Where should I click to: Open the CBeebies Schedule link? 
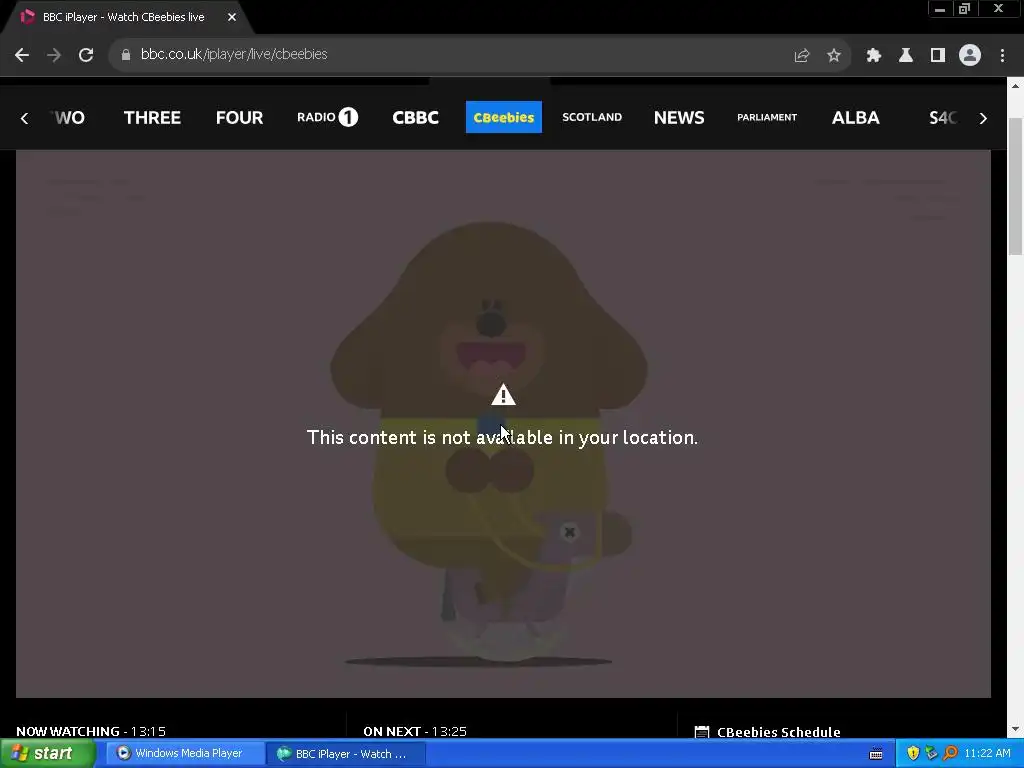coord(778,732)
